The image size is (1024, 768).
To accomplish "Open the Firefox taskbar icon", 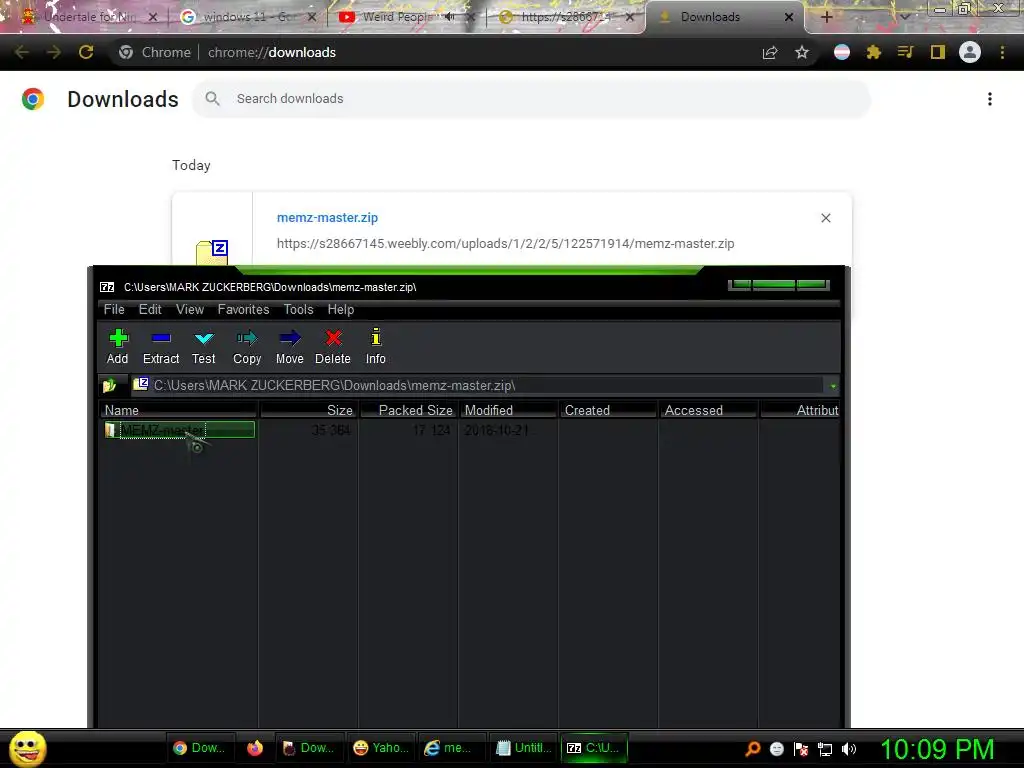I will (x=255, y=748).
